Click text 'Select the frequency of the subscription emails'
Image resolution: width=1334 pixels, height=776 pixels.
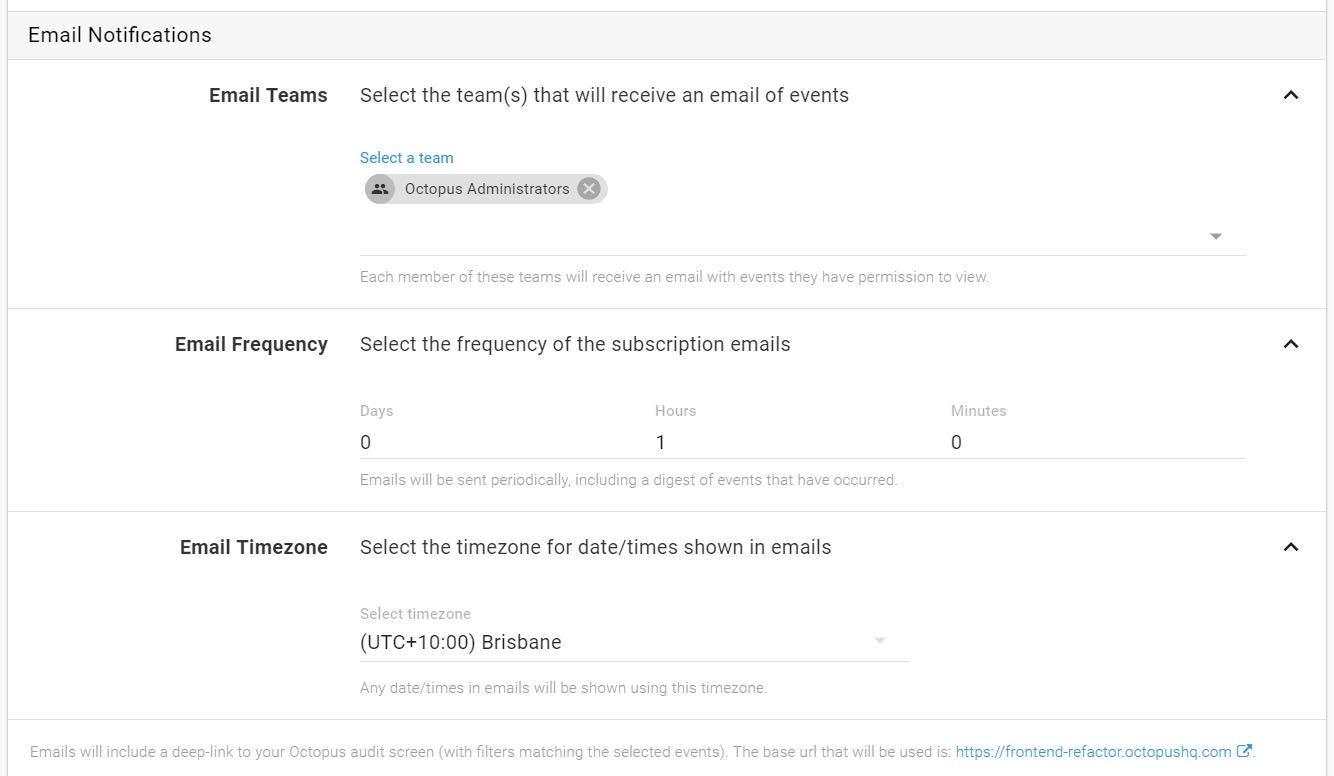575,344
